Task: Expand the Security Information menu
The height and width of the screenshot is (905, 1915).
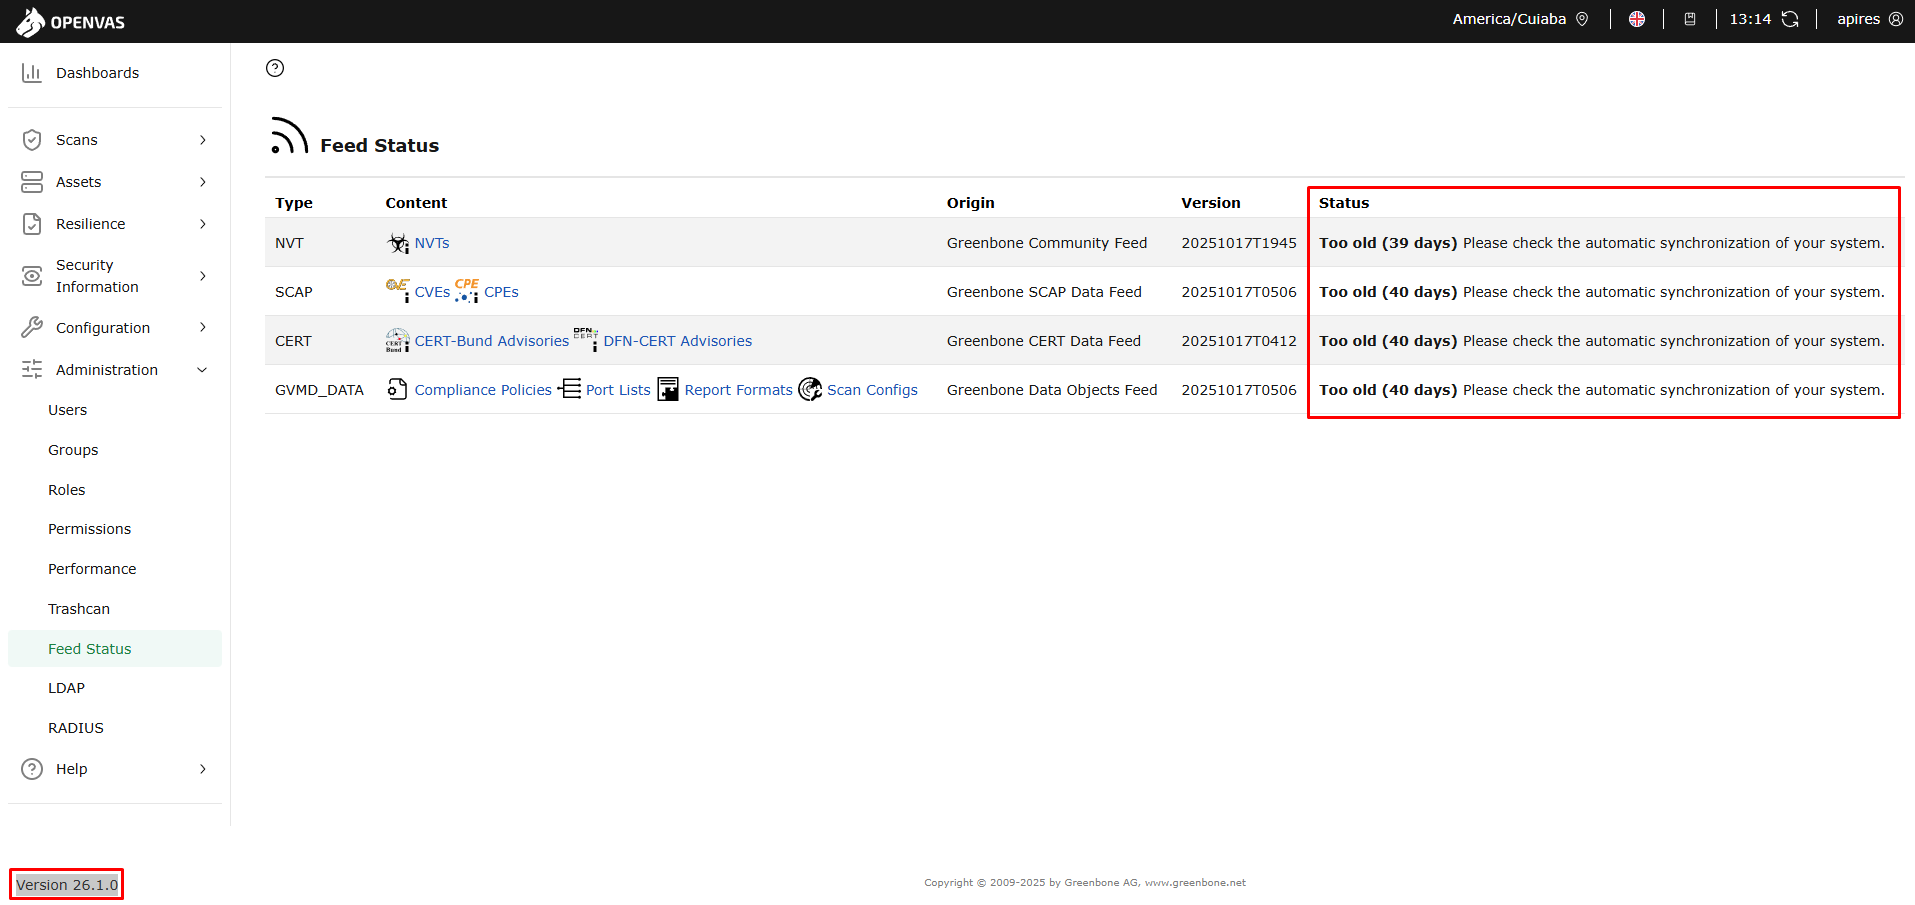Action: [x=115, y=276]
